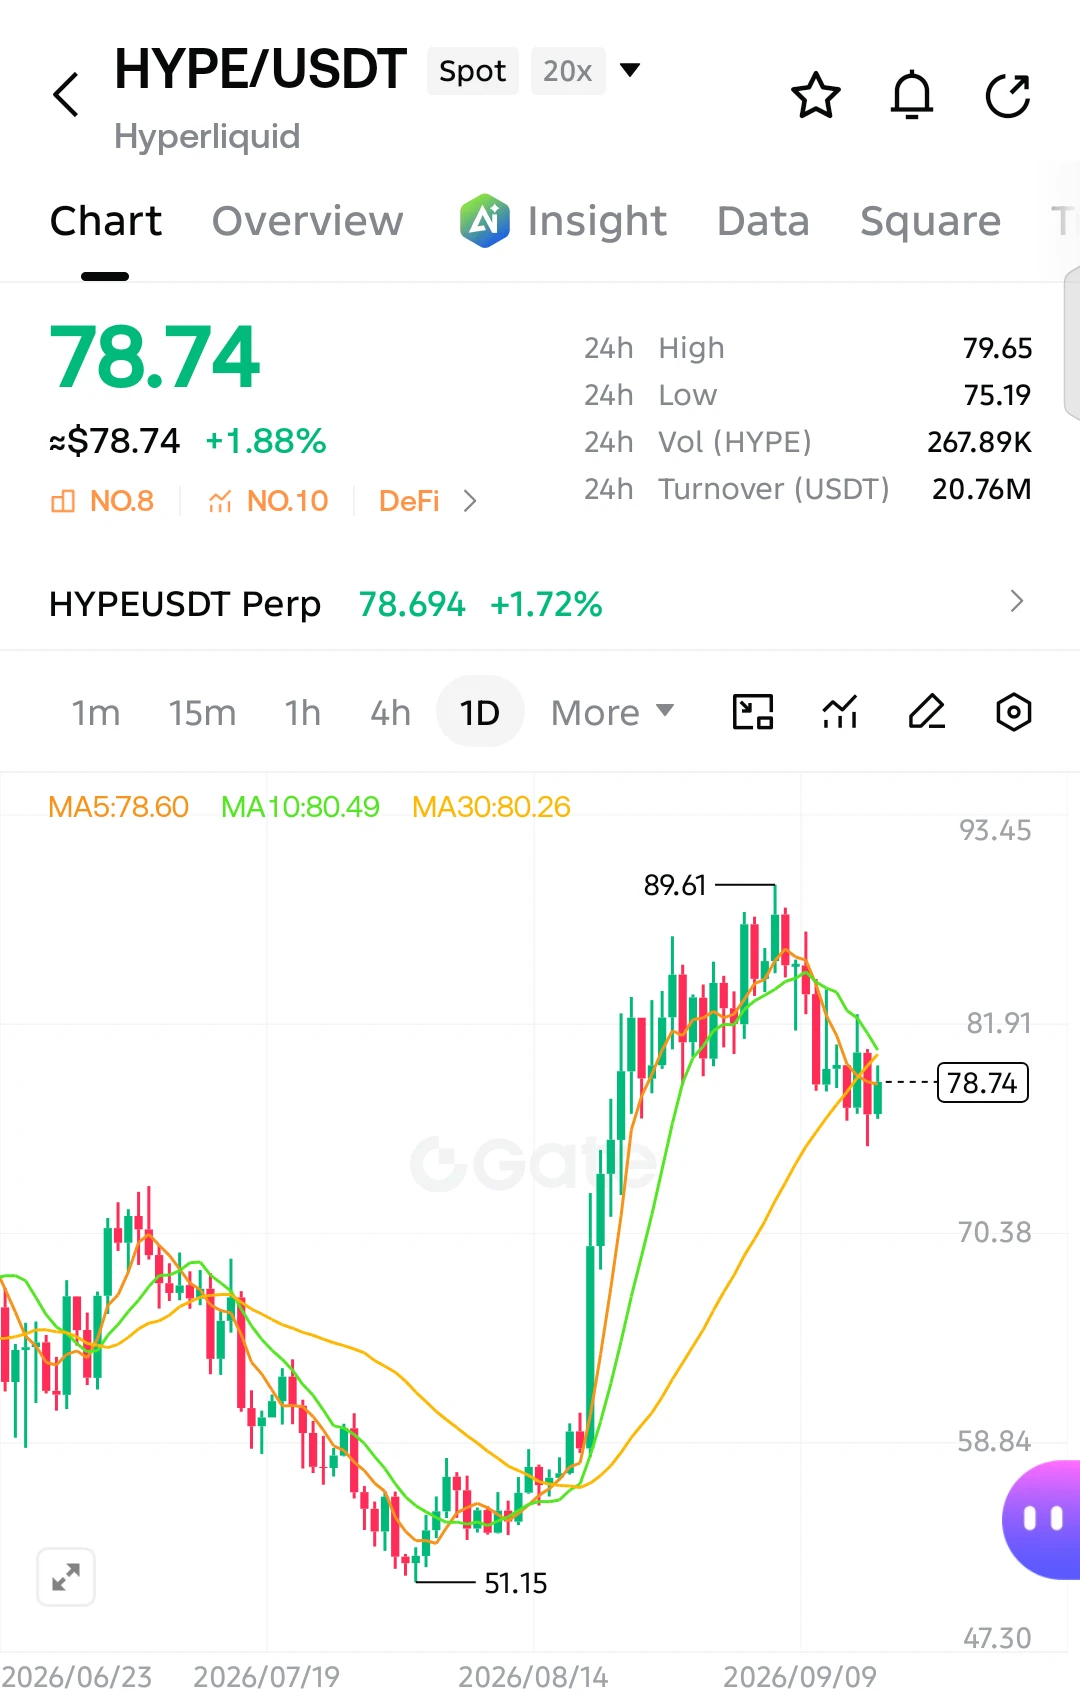The image size is (1080, 1694).
Task: Tap the MA10:80.49 indicator label
Action: tap(300, 807)
